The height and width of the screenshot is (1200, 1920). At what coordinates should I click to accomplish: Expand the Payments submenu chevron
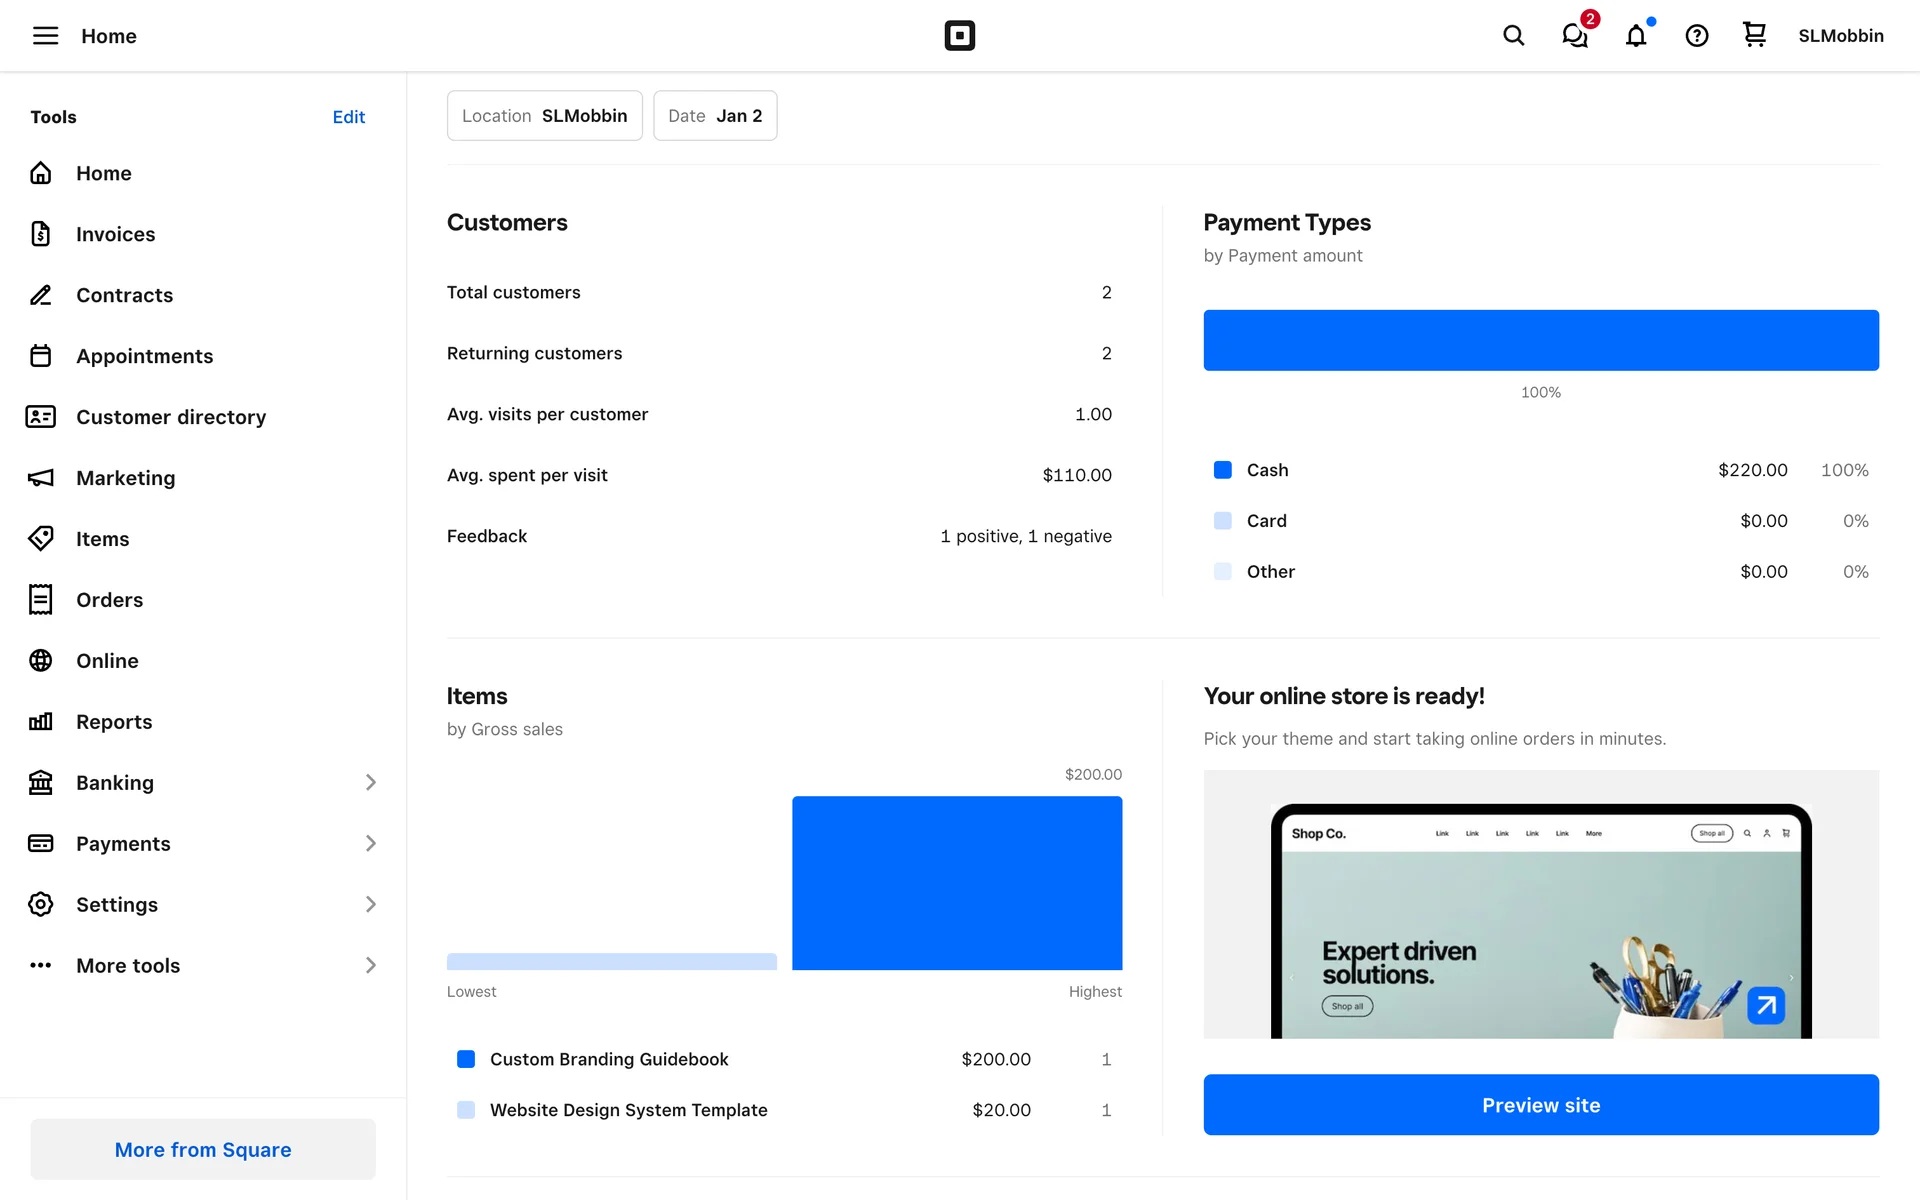[370, 843]
